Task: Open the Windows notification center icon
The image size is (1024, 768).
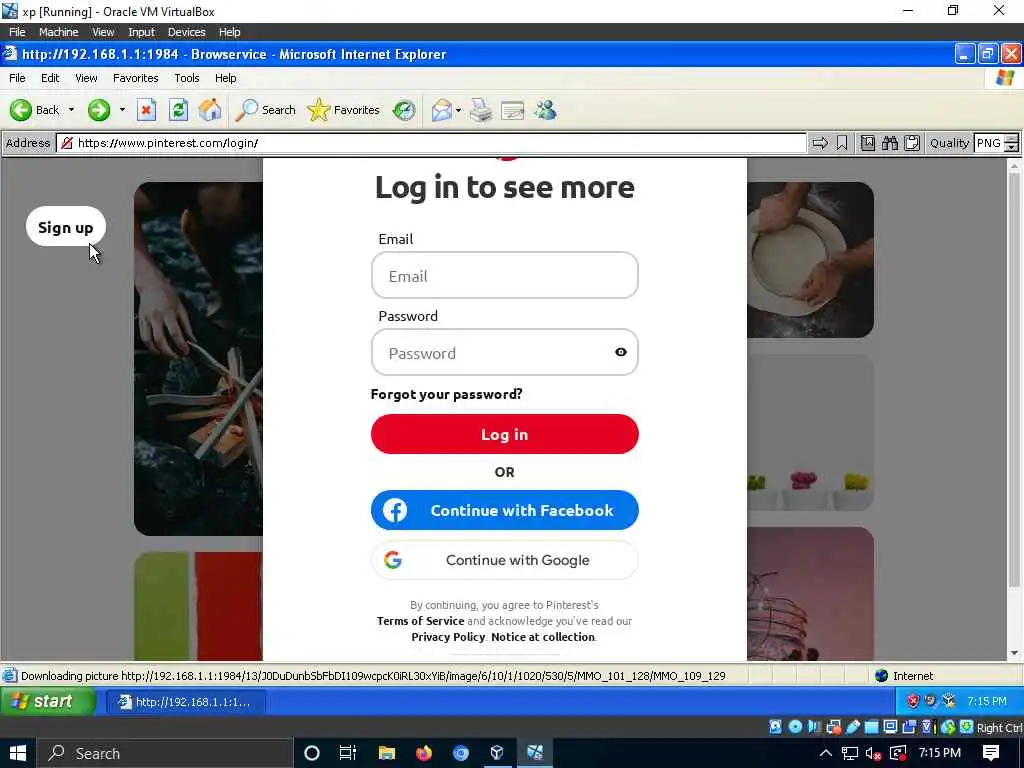Action: (x=991, y=753)
